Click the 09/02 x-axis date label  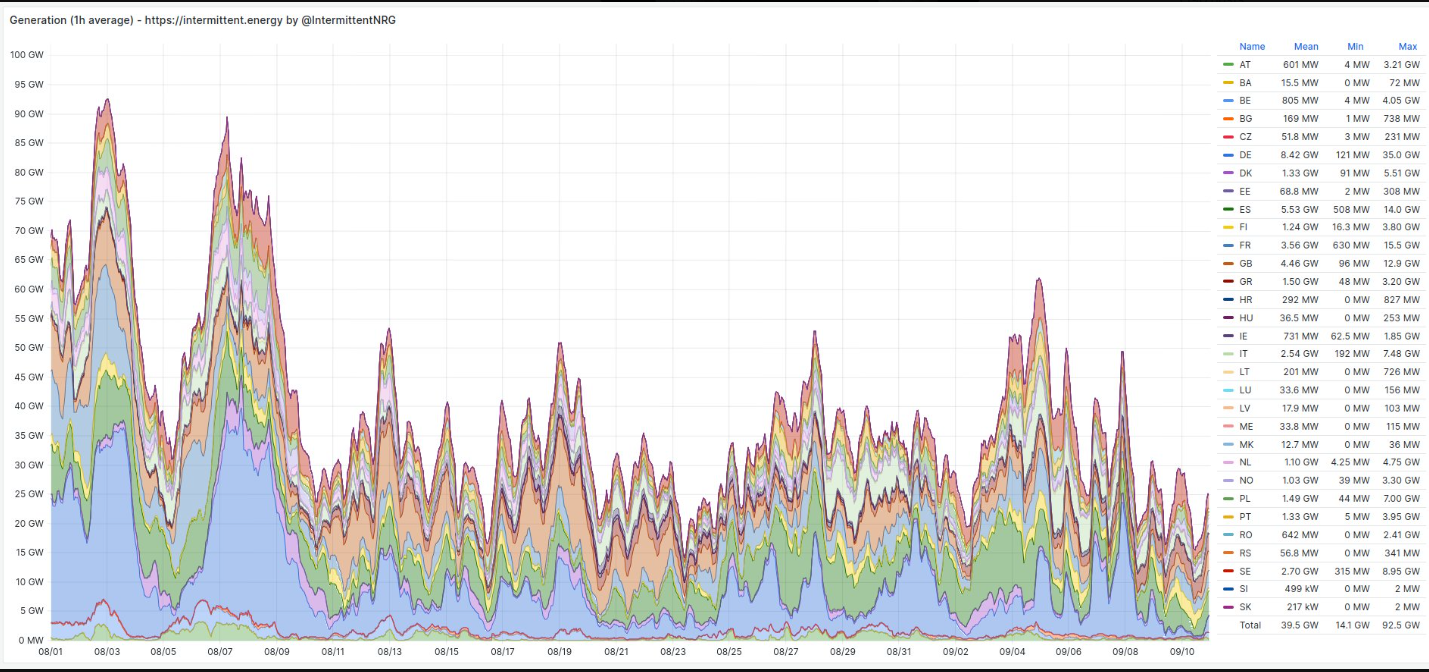click(x=955, y=652)
